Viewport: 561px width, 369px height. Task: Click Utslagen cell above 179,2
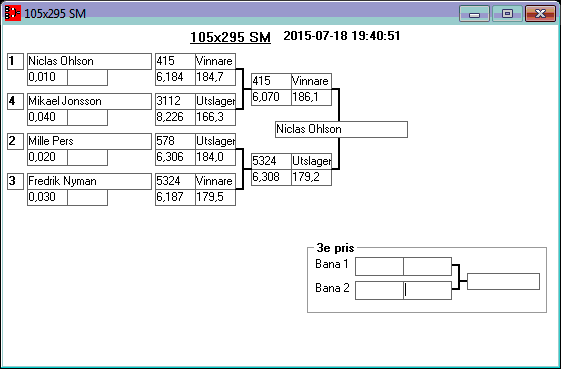coord(311,161)
